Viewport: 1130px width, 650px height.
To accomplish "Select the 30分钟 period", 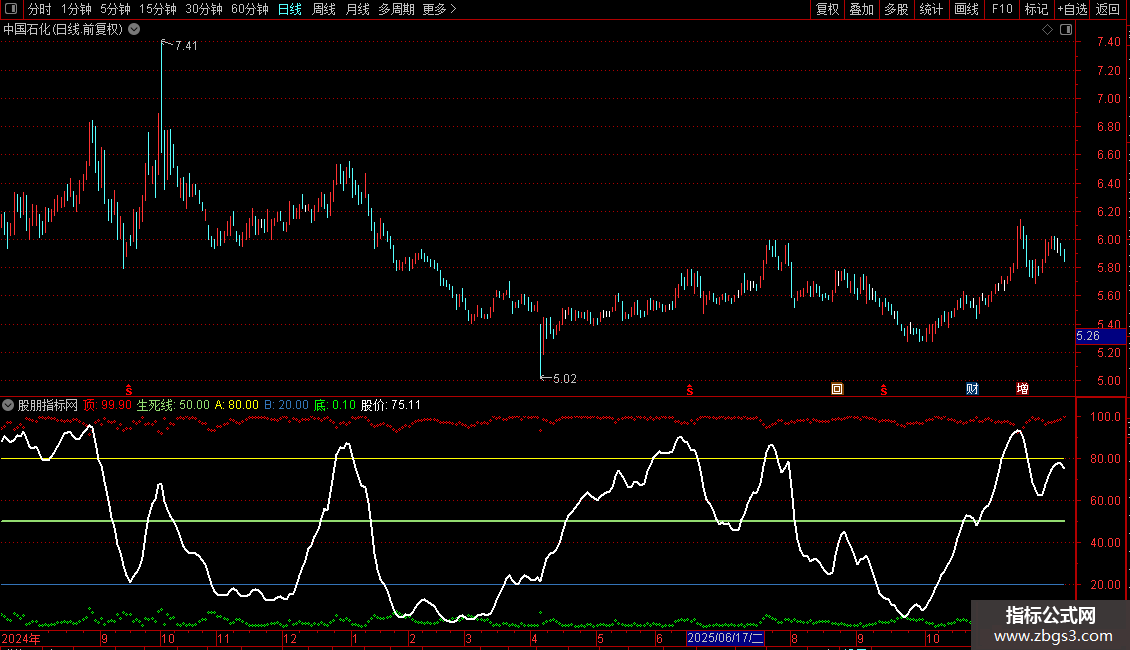I will [x=203, y=9].
